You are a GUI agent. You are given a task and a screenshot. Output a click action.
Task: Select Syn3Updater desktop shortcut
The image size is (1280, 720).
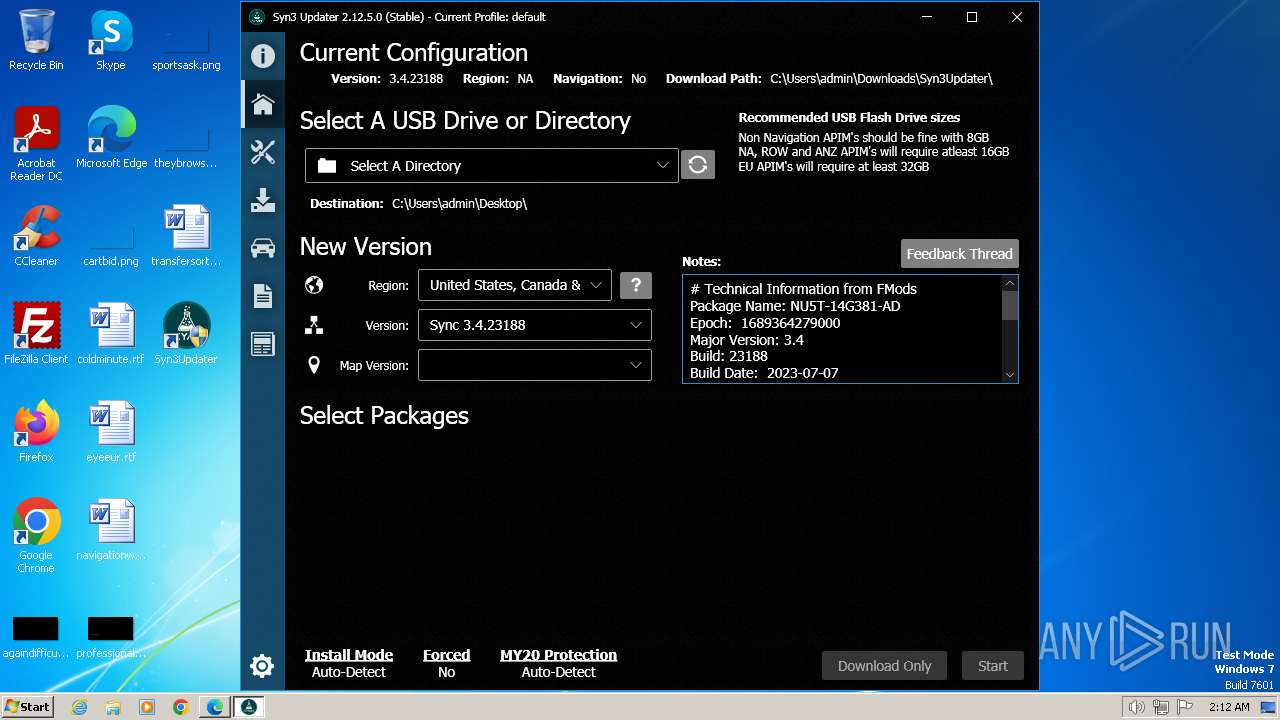pos(186,334)
